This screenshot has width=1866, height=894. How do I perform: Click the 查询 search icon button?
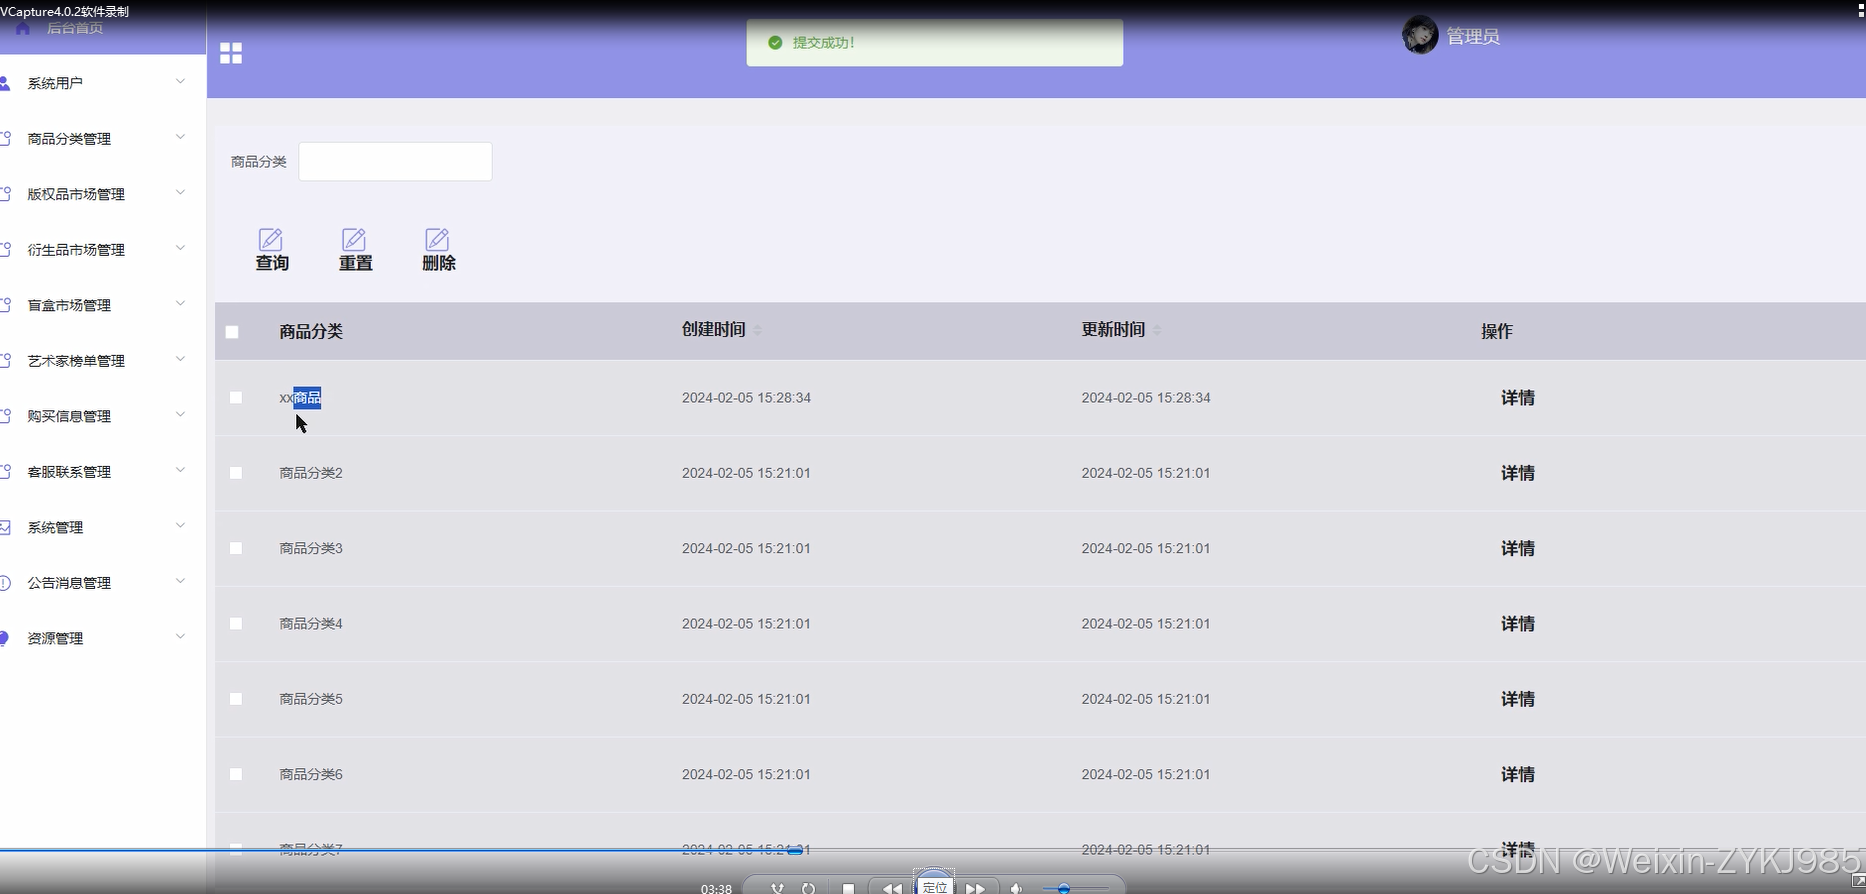pyautogui.click(x=271, y=250)
